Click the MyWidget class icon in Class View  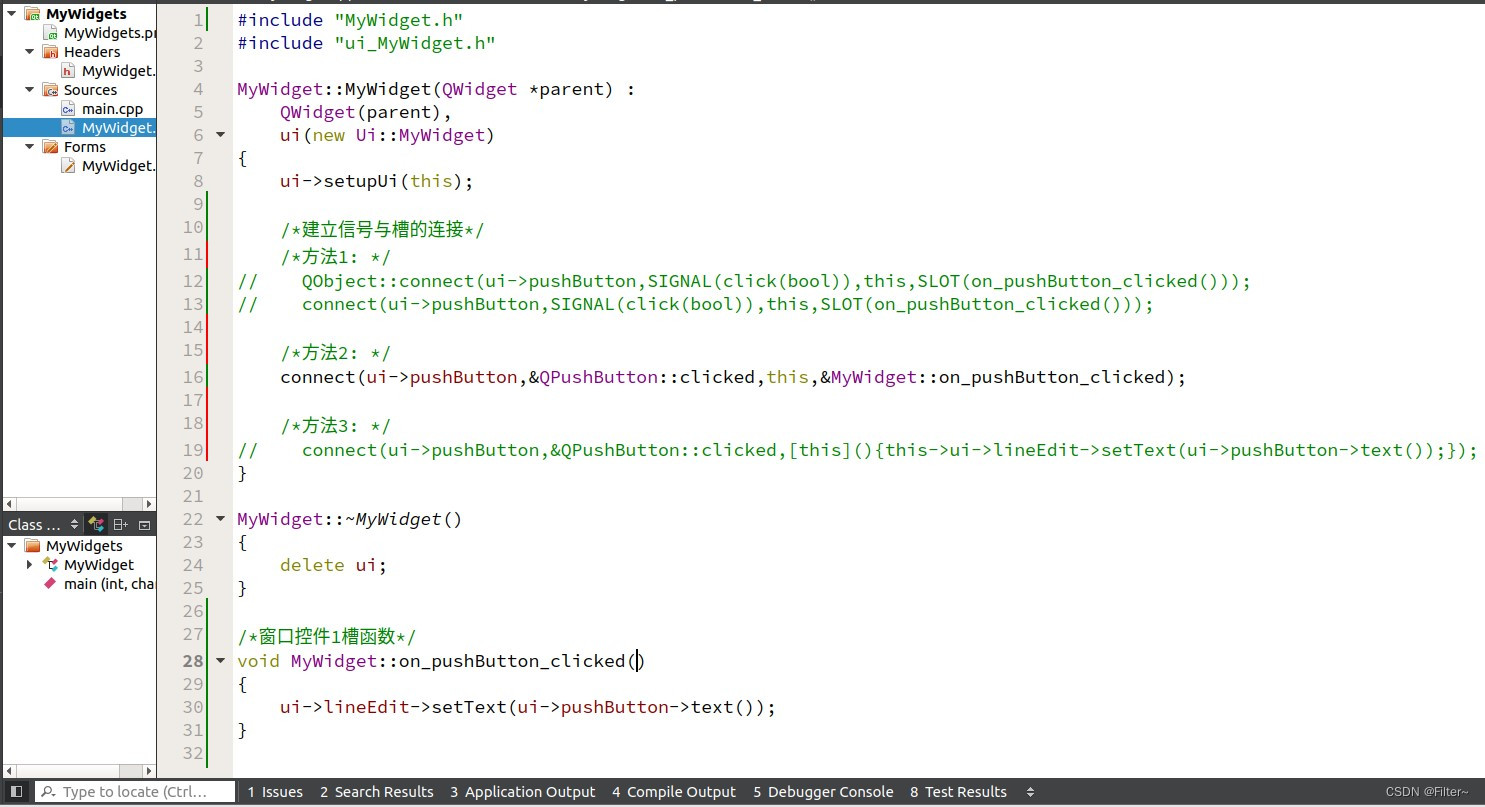[x=50, y=565]
